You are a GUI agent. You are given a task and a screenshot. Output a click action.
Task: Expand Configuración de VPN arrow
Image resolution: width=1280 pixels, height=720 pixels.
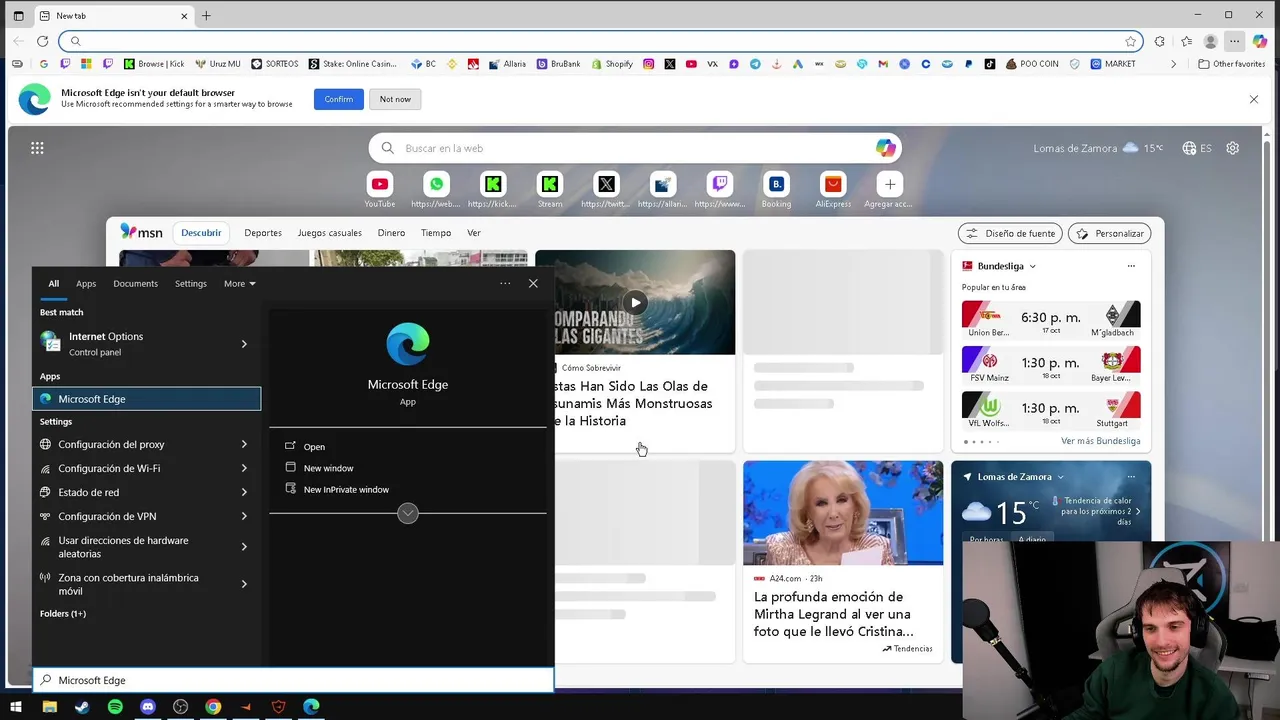pos(244,516)
